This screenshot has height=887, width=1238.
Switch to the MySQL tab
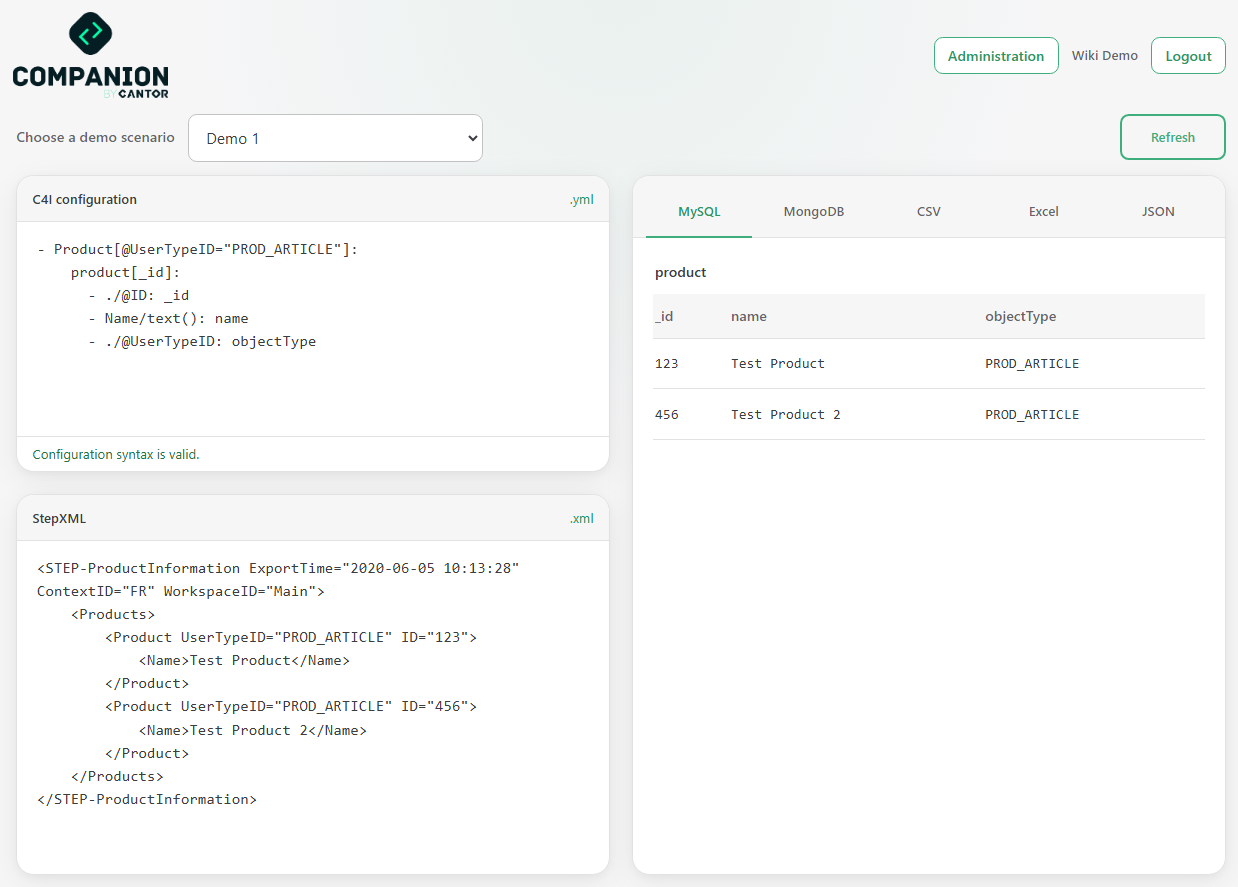tap(699, 211)
